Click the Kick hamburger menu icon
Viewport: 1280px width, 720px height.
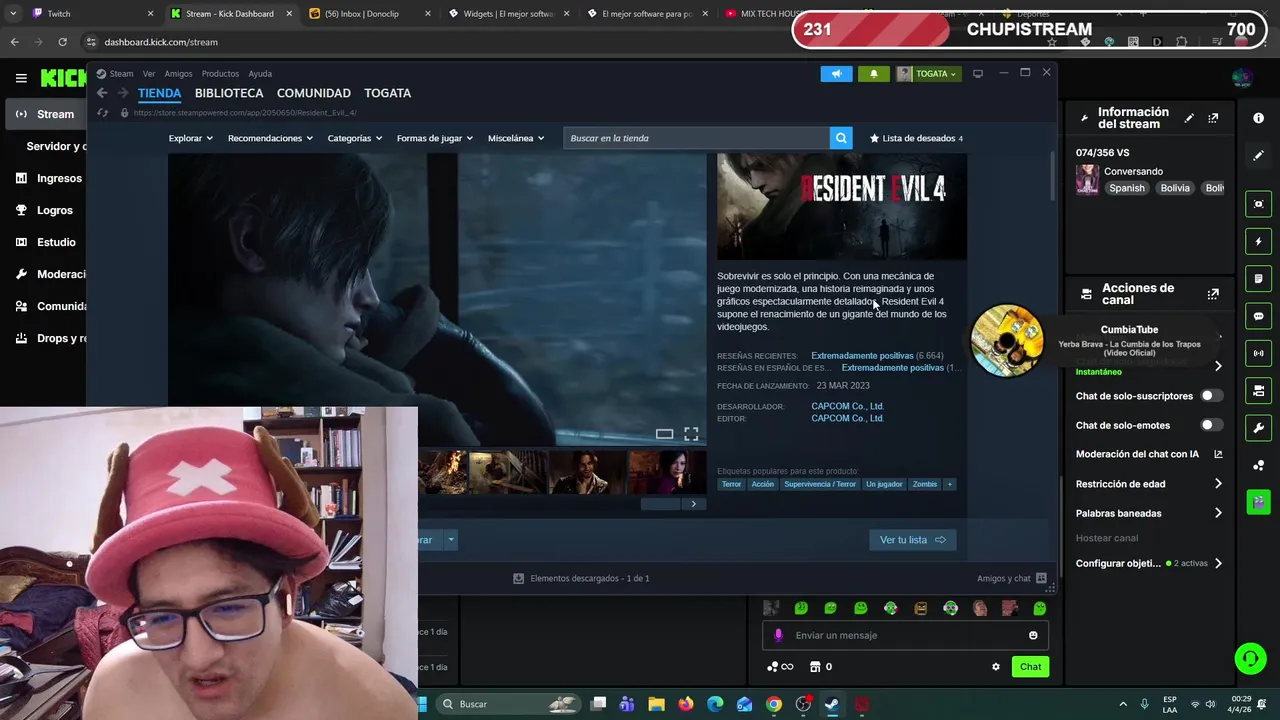coord(21,78)
